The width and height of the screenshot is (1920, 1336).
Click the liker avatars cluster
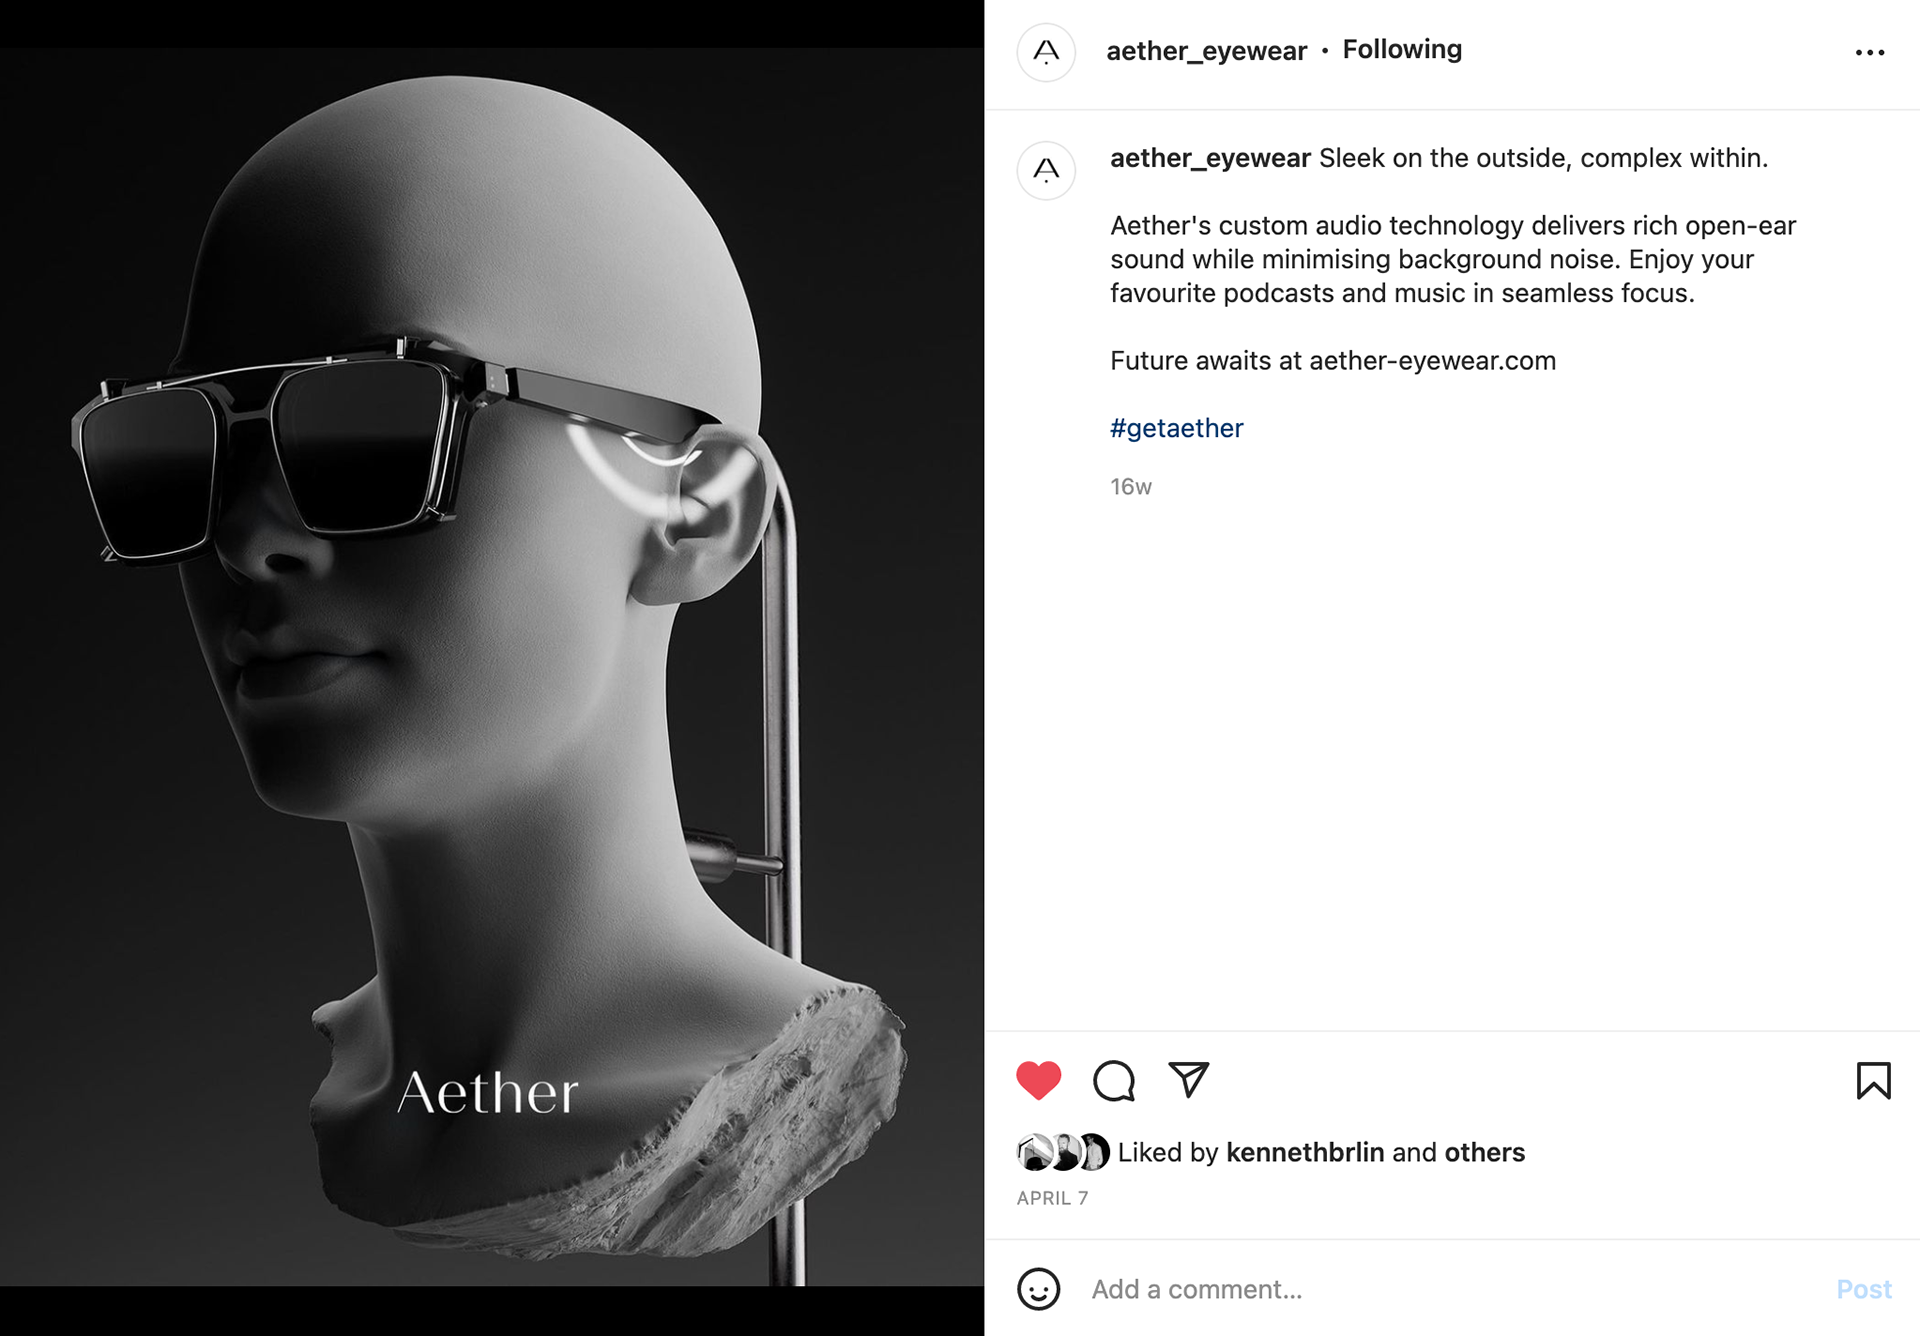click(x=1063, y=1152)
